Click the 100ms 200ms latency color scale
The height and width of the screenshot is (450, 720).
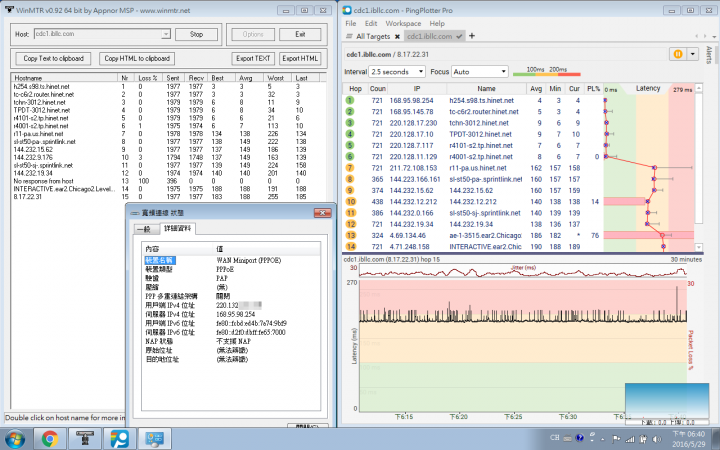click(x=546, y=71)
